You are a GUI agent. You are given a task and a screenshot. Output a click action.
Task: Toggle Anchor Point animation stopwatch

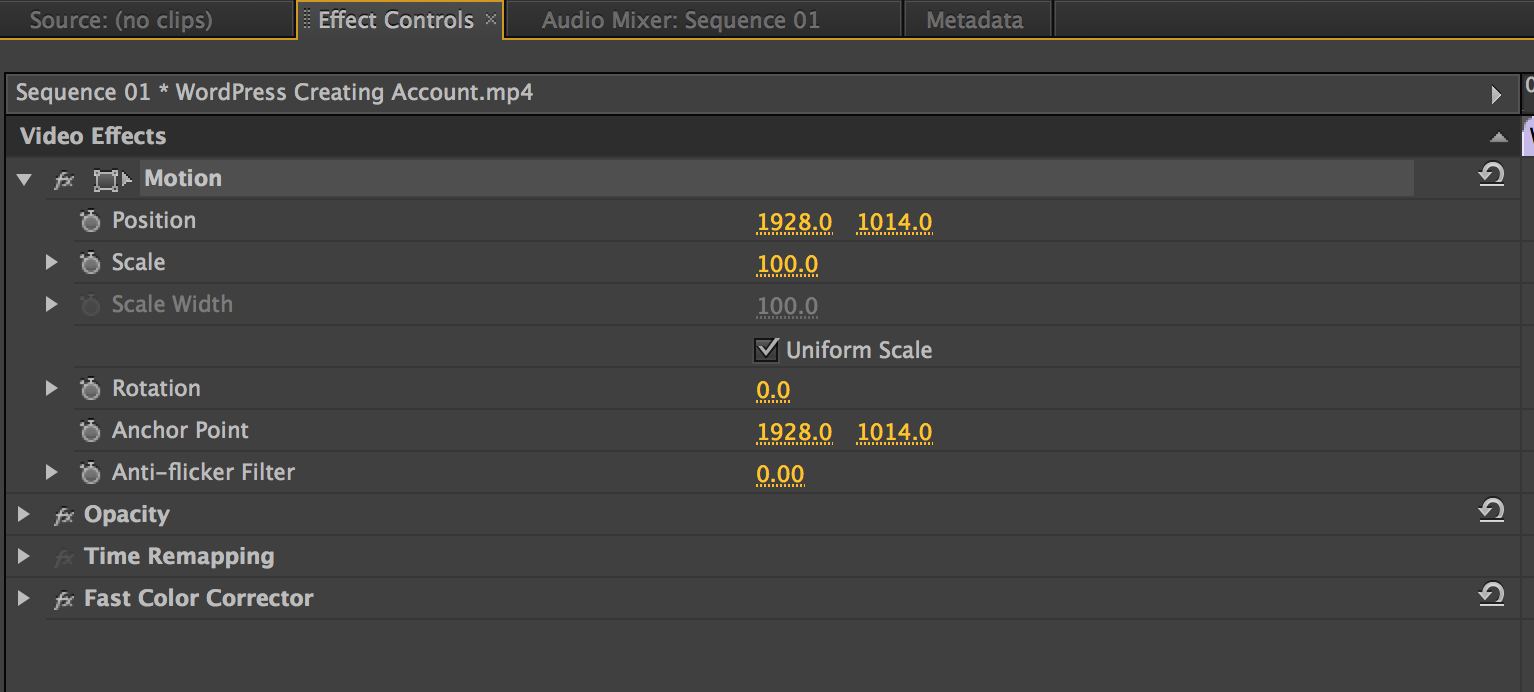coord(91,431)
